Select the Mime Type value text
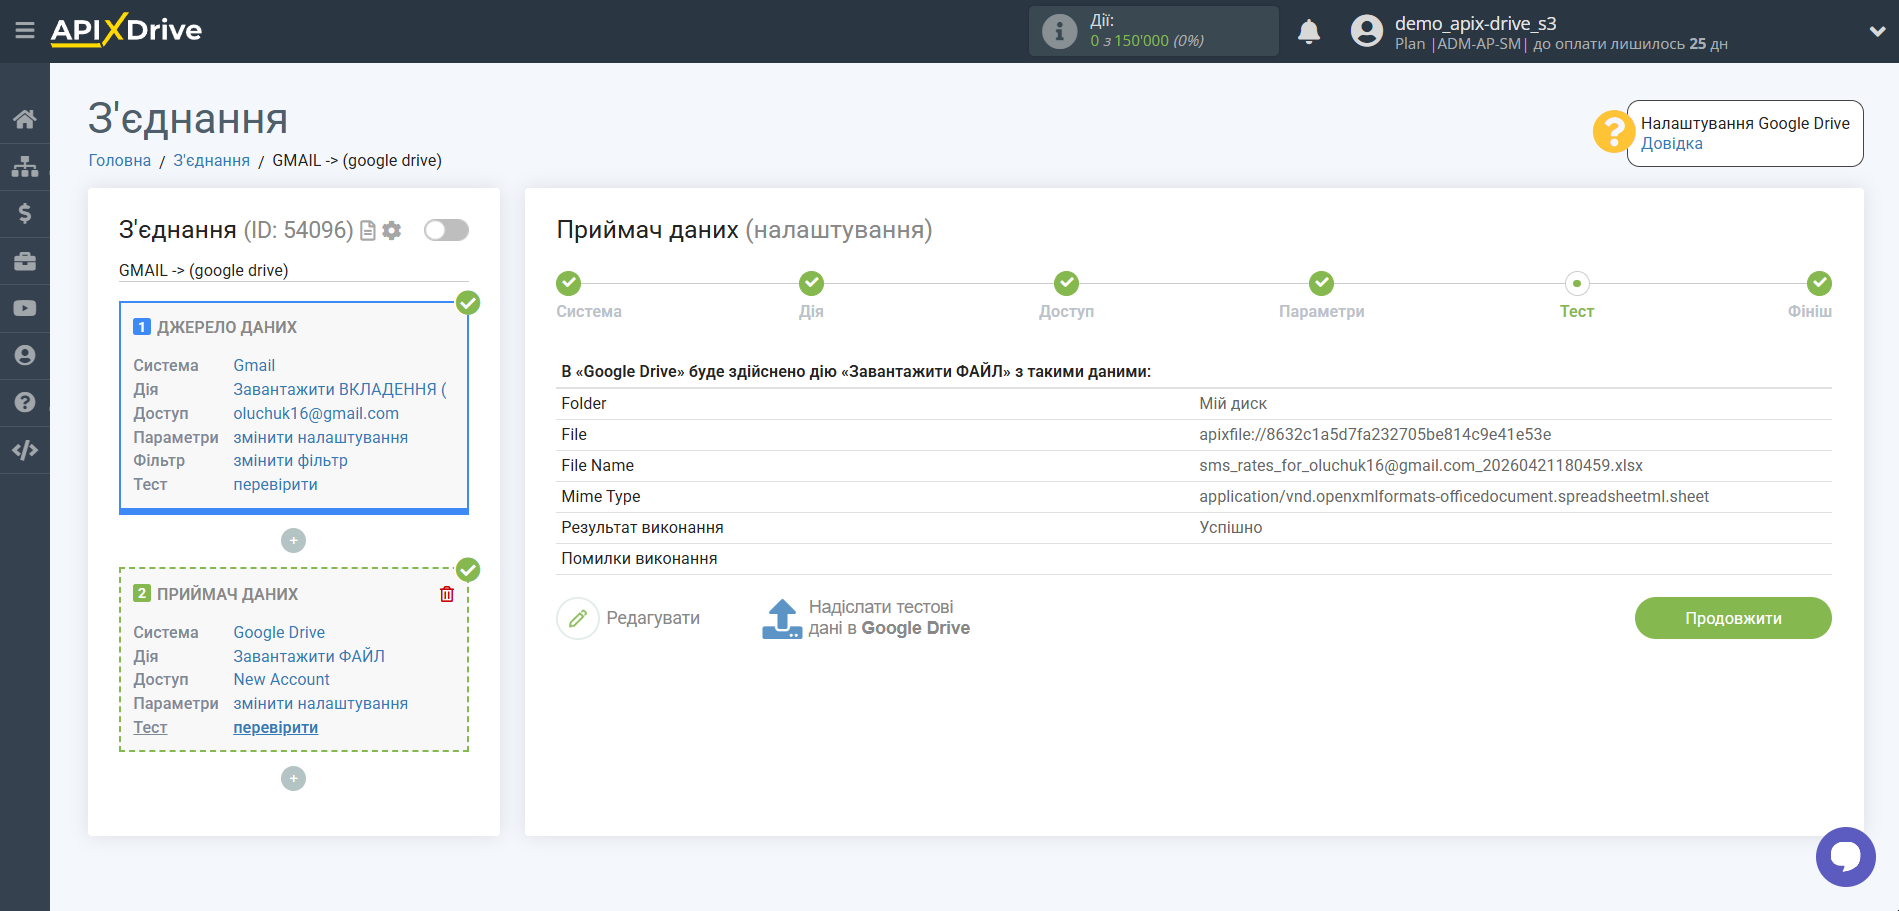The image size is (1899, 911). pyautogui.click(x=1454, y=497)
